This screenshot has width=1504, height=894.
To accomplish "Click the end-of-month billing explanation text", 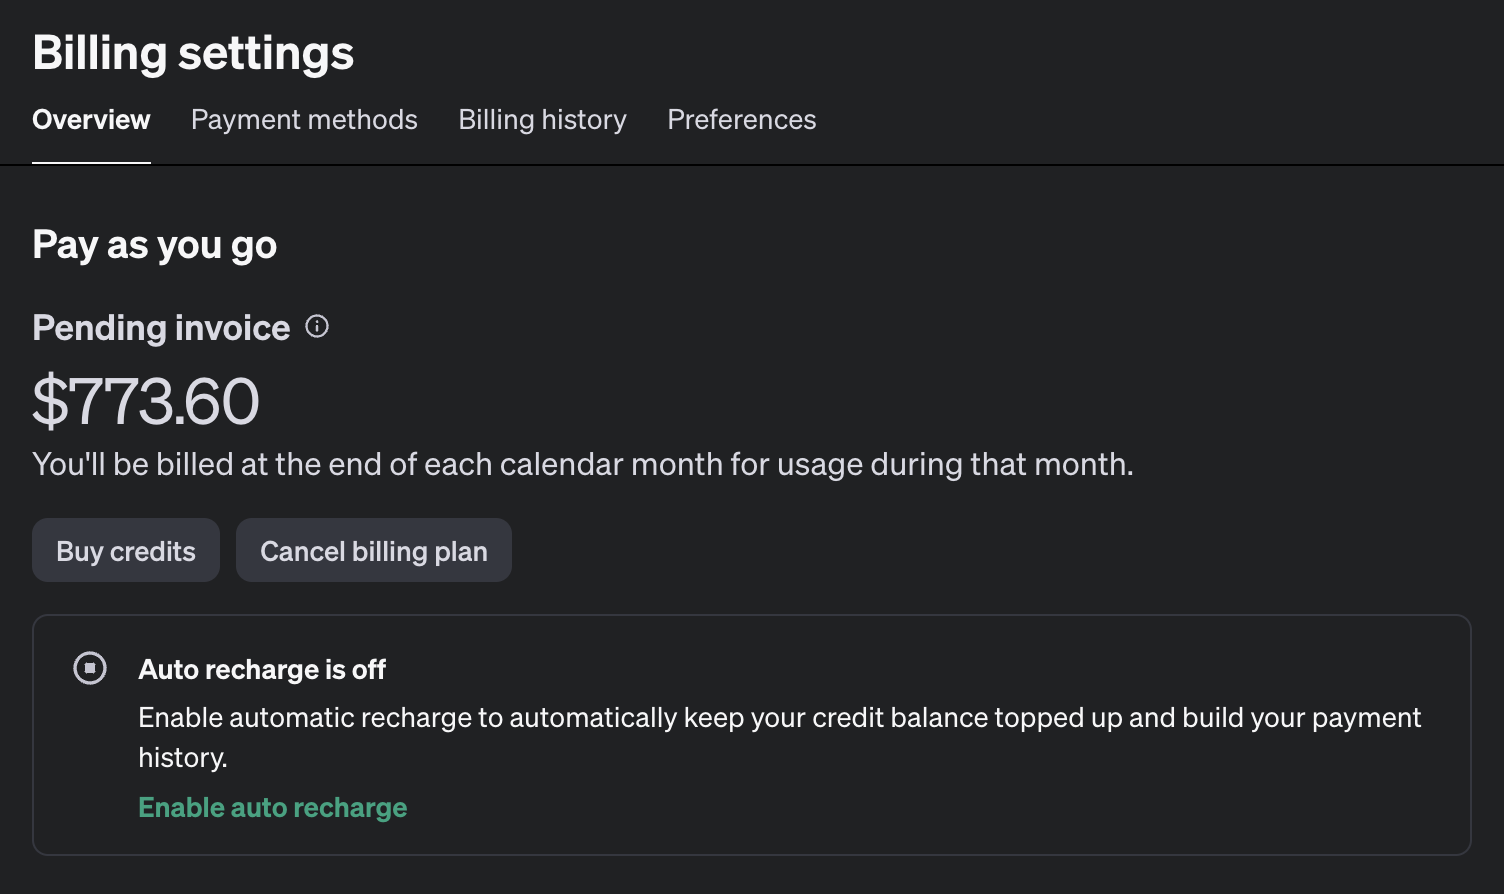I will tap(582, 465).
